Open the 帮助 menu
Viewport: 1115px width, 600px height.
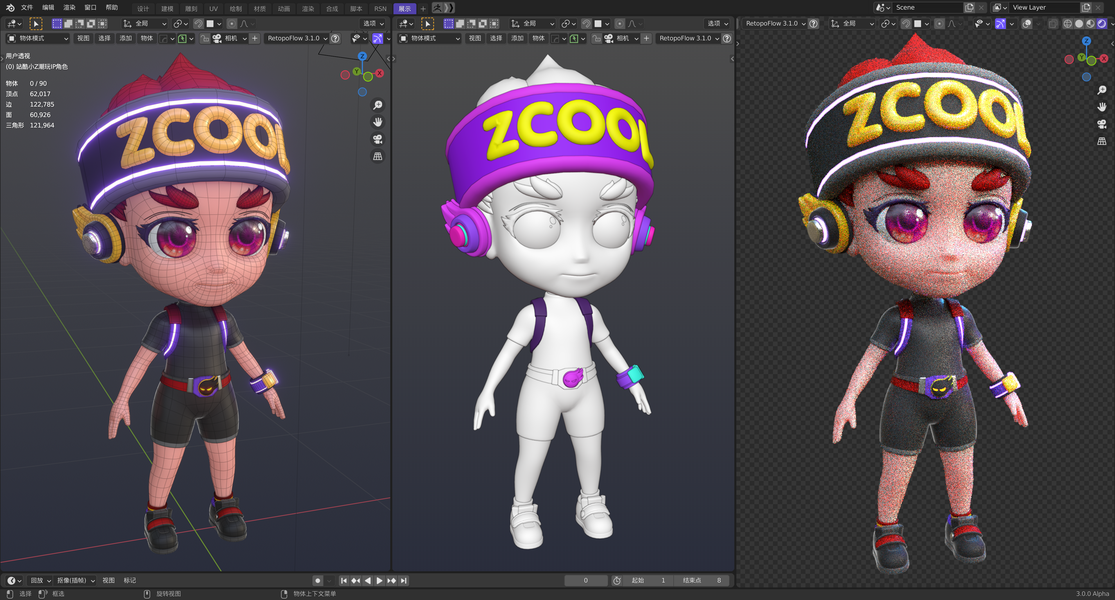(x=112, y=8)
